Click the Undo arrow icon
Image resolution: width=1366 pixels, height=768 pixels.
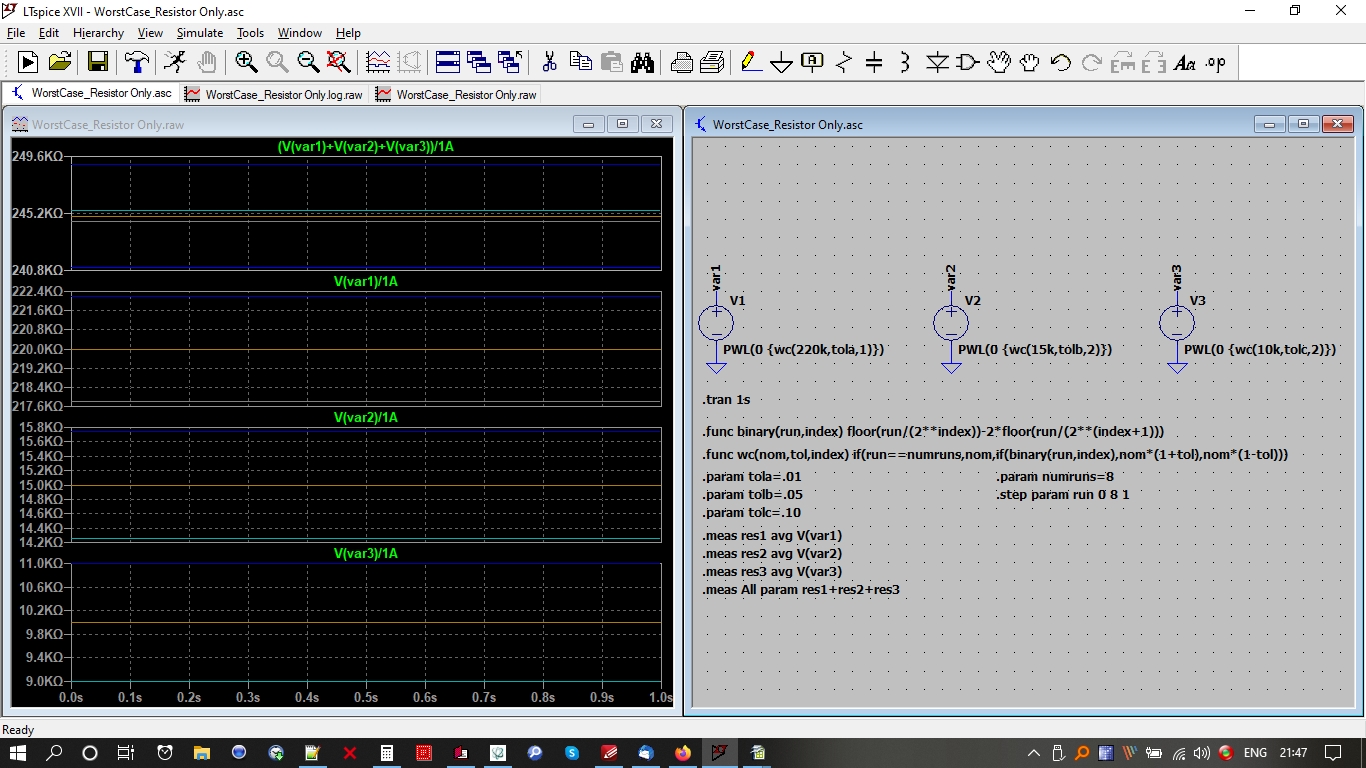(x=1061, y=63)
